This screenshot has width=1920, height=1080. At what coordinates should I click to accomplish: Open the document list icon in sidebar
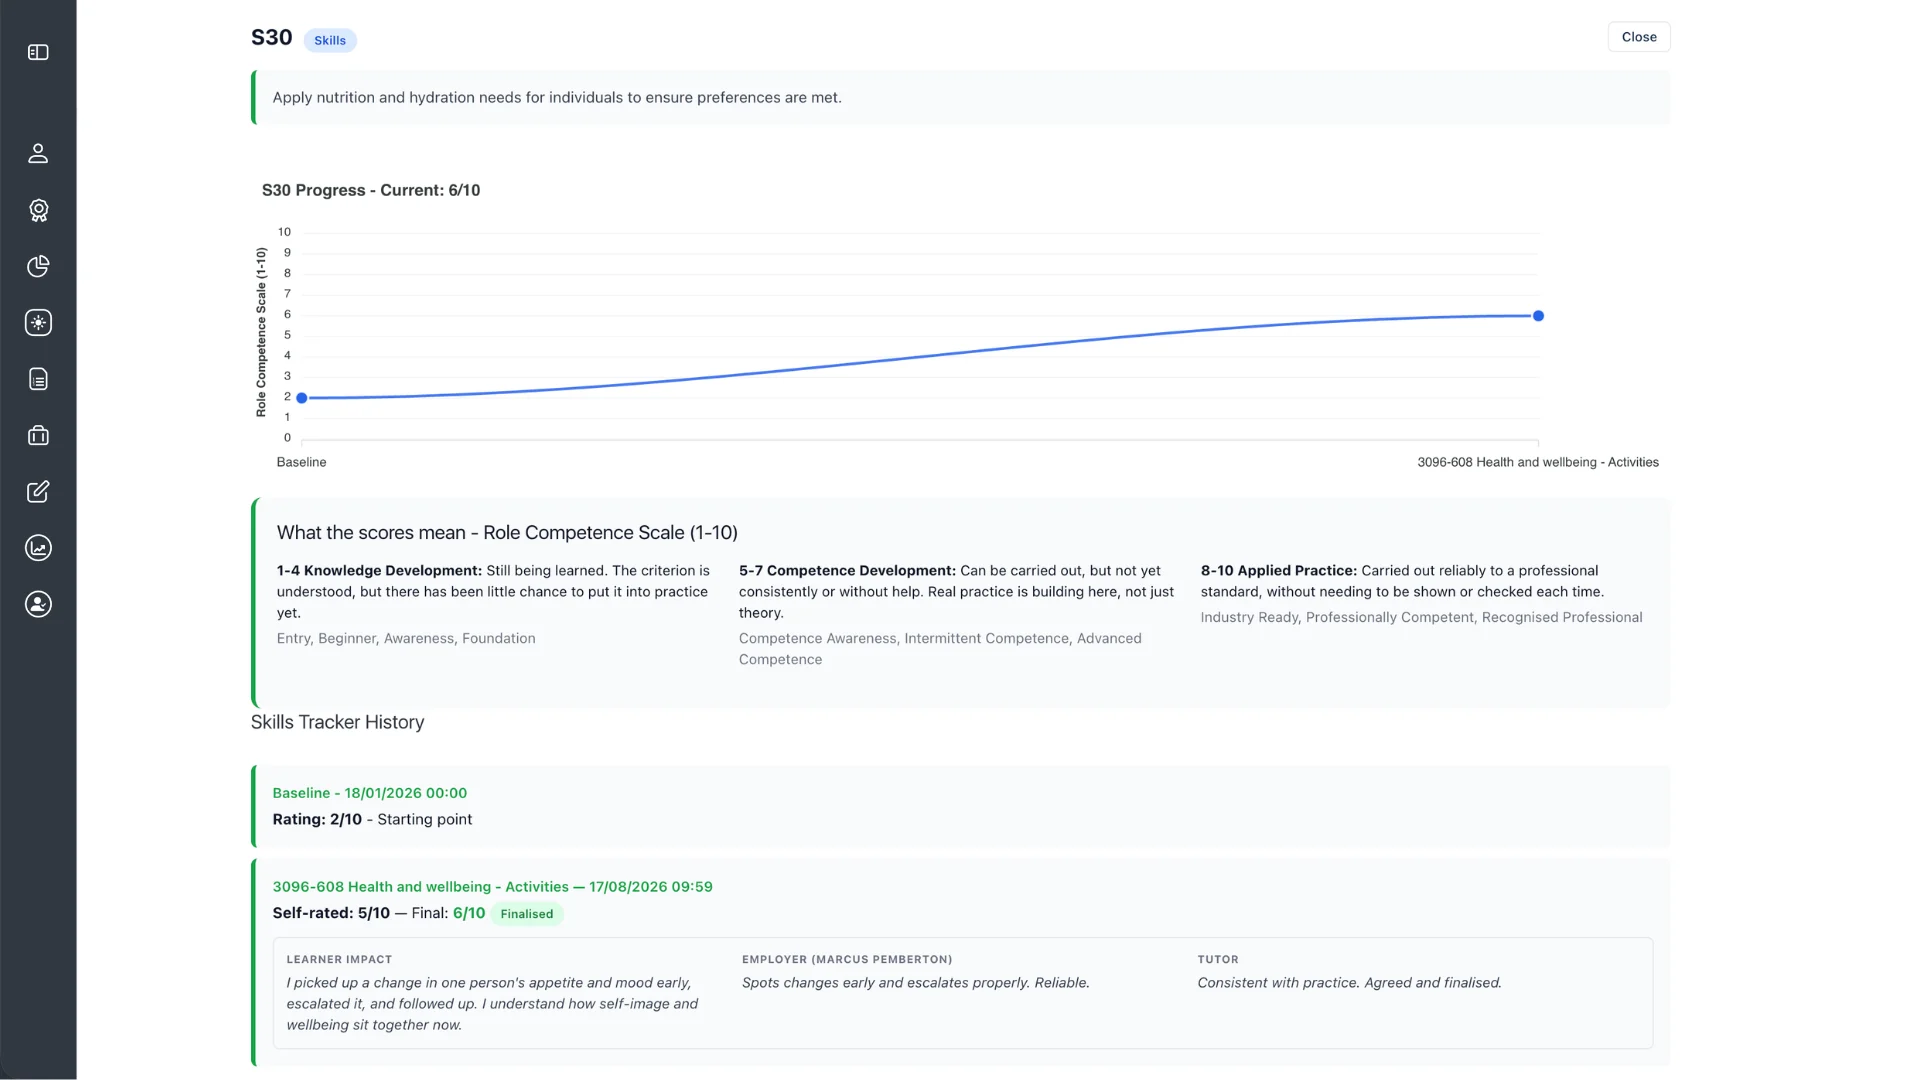coord(38,379)
